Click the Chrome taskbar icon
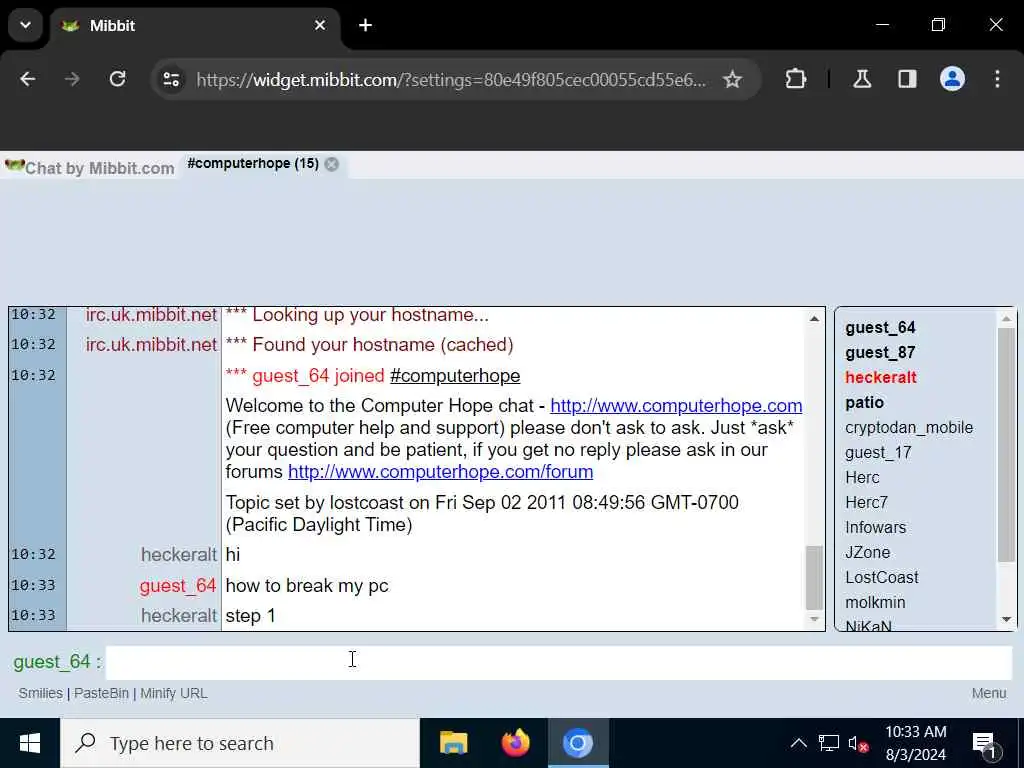 (578, 743)
